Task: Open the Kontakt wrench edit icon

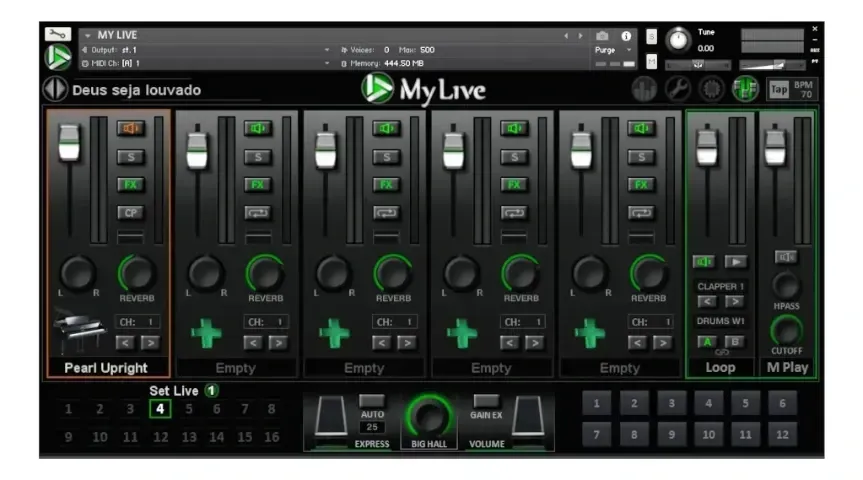Action: click(58, 34)
